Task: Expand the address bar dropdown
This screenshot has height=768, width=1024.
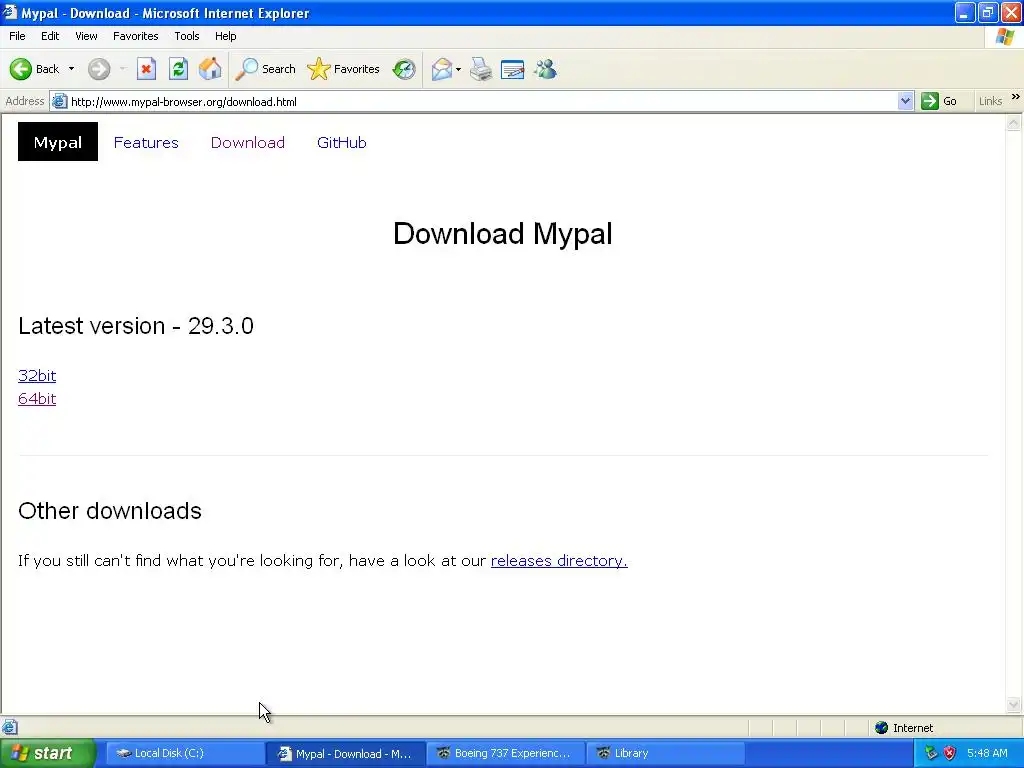Action: (x=905, y=101)
